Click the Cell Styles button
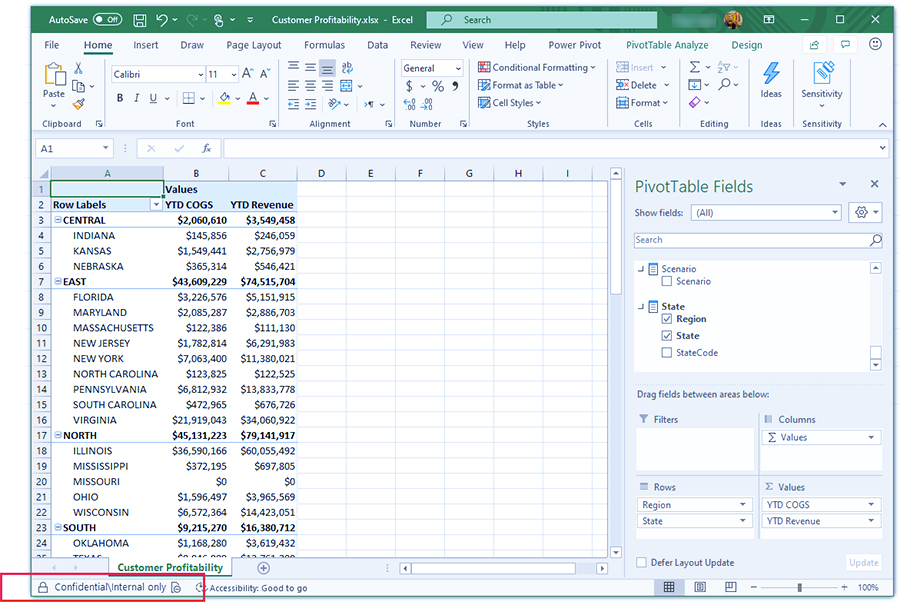 510,103
